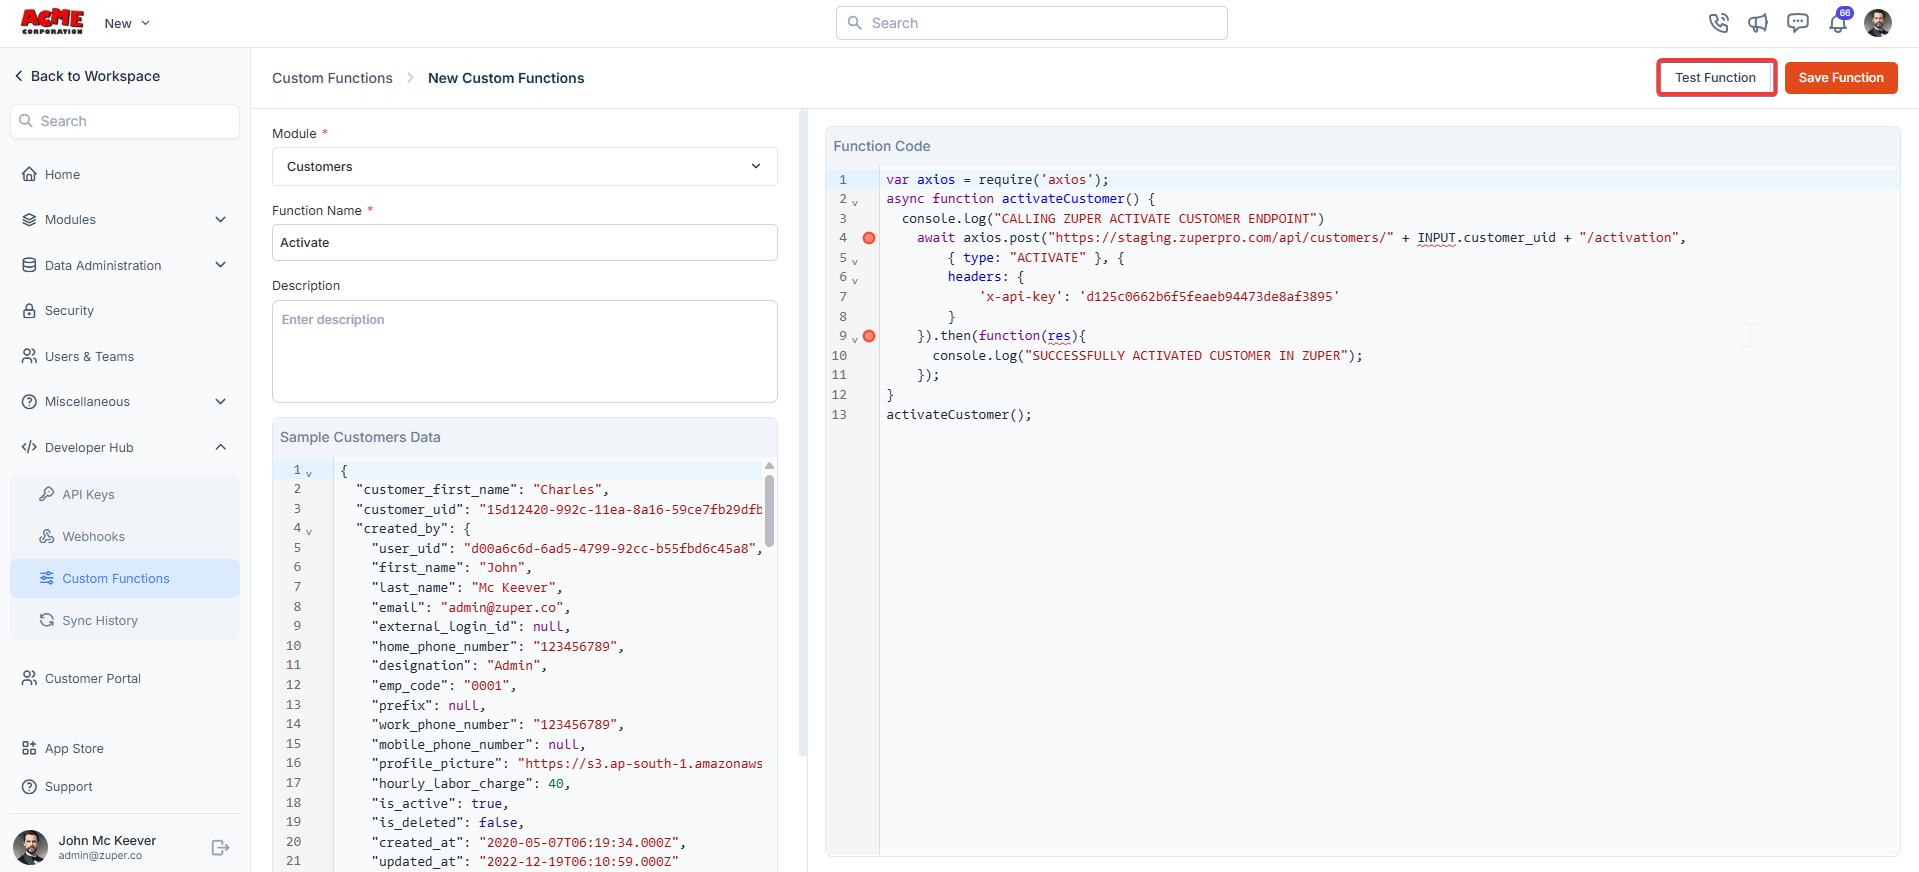Click the ACME Corporation logo
The image size is (1919, 872).
[52, 22]
